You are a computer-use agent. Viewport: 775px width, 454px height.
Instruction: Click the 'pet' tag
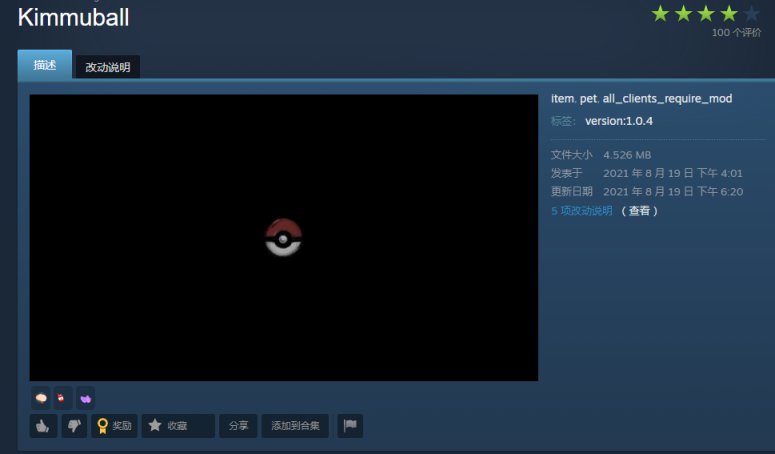pyautogui.click(x=588, y=99)
